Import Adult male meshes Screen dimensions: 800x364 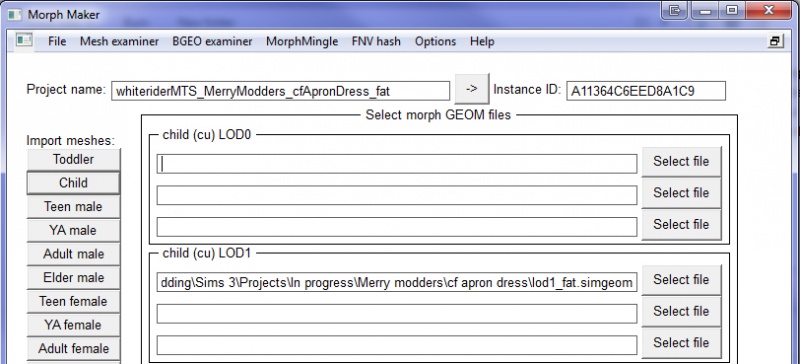point(73,254)
